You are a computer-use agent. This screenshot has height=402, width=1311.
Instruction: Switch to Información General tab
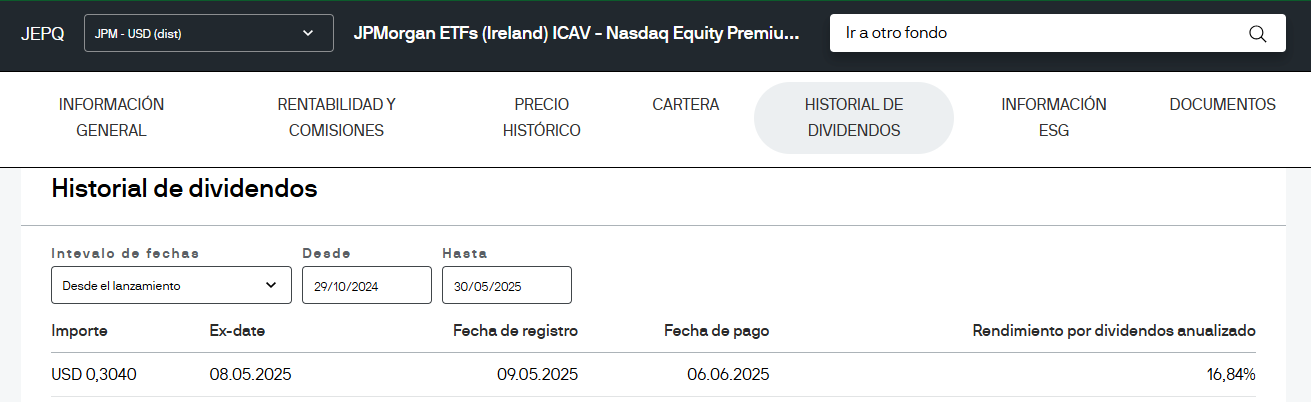[111, 117]
